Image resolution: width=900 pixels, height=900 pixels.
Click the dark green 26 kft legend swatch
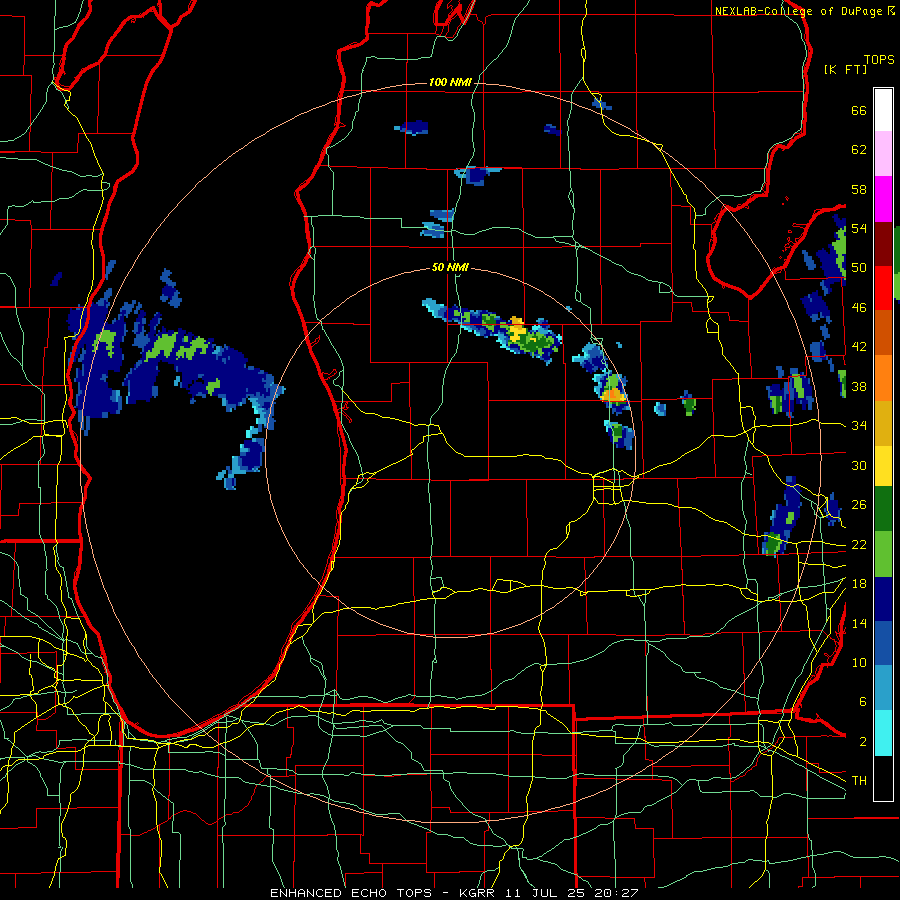click(883, 509)
